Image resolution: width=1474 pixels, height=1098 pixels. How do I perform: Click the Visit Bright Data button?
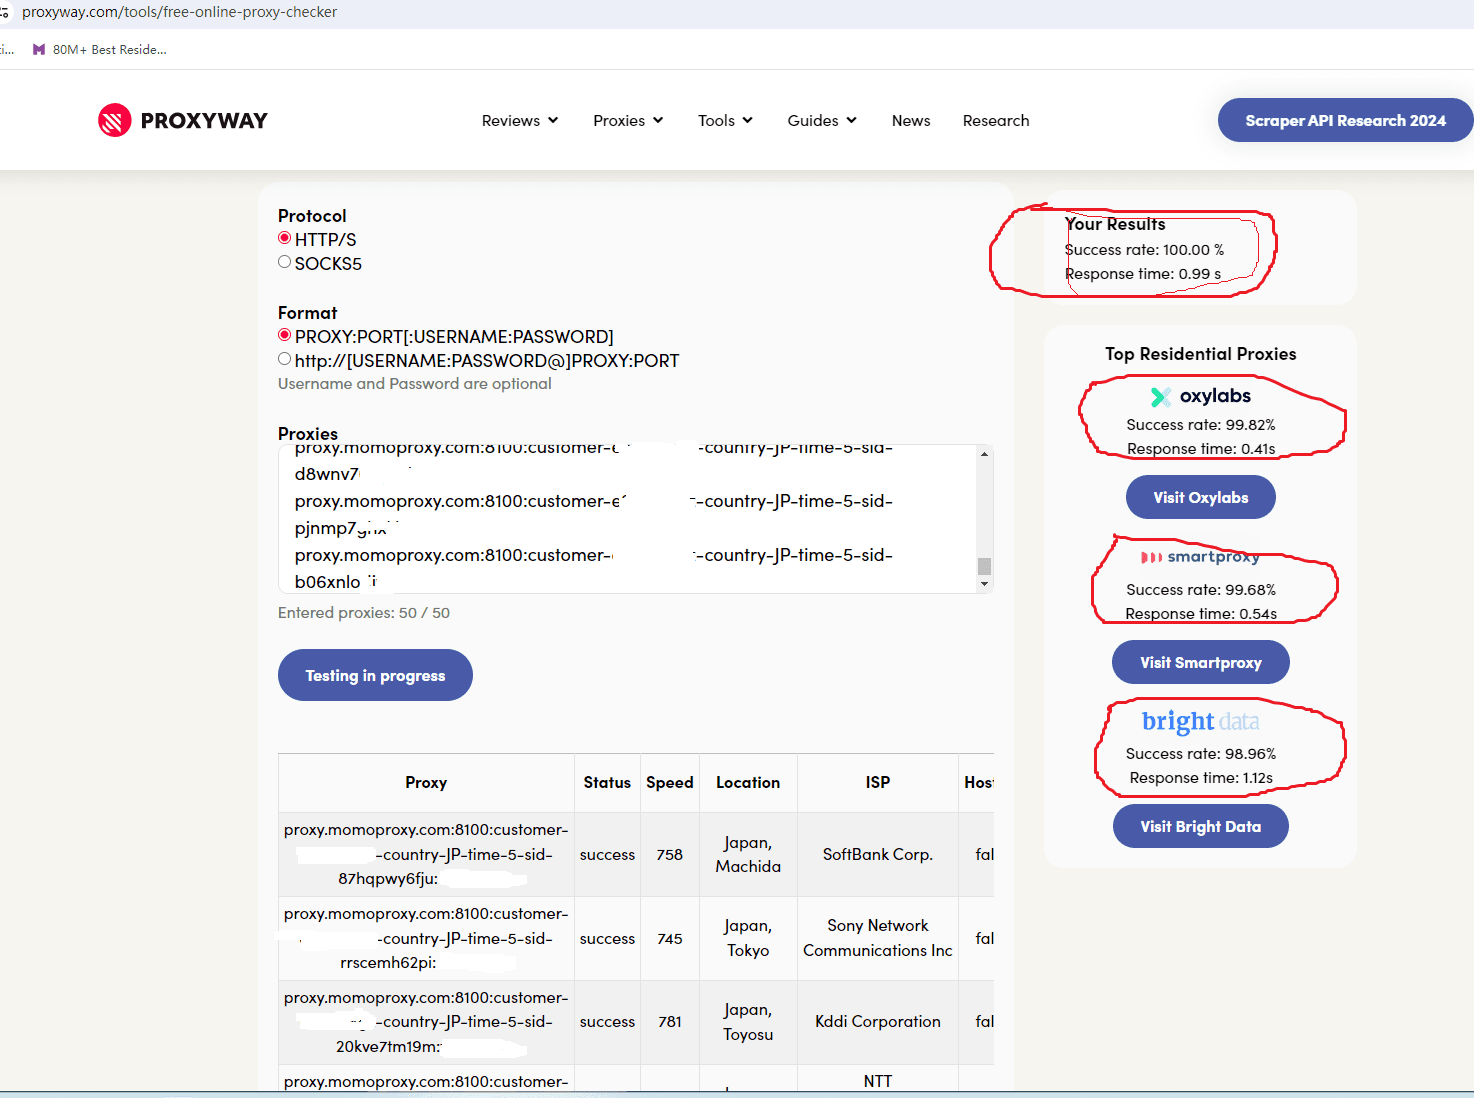pyautogui.click(x=1200, y=826)
